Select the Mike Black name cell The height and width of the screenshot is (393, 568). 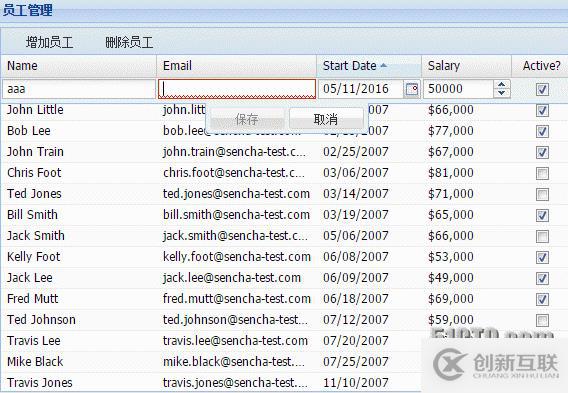pyautogui.click(x=35, y=362)
